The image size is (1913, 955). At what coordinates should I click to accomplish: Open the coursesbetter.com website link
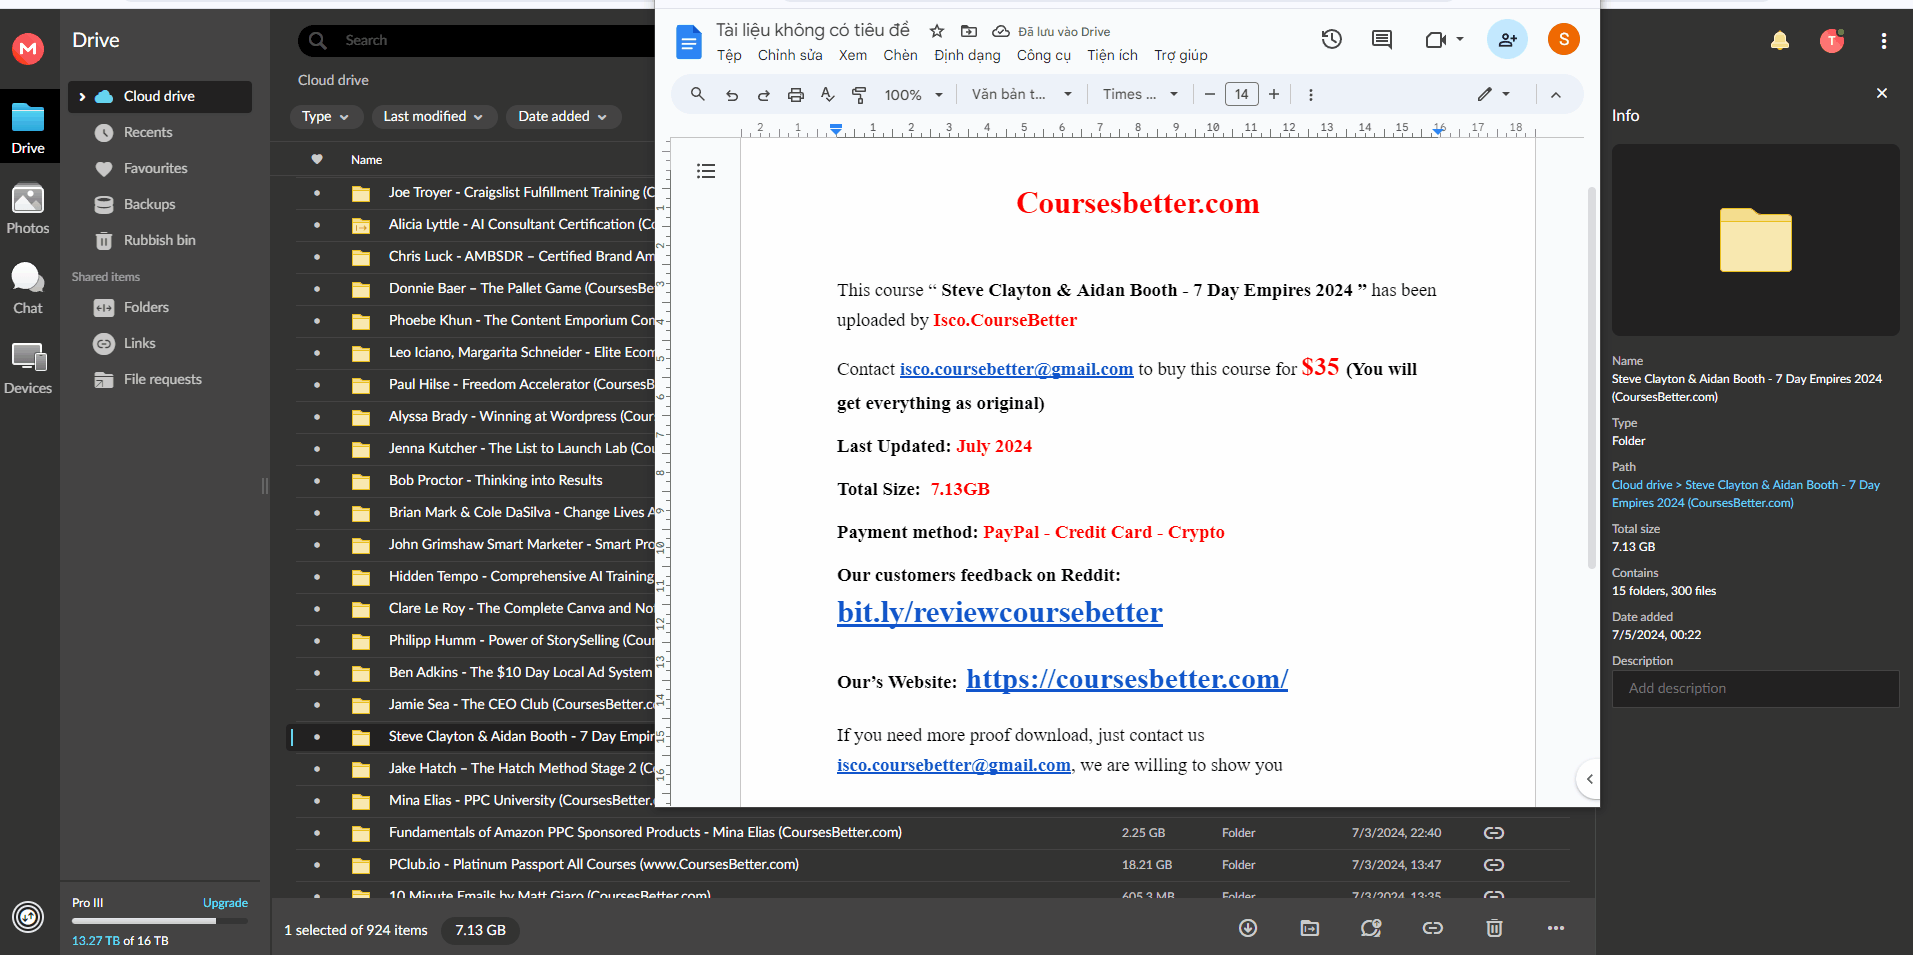pyautogui.click(x=1126, y=679)
